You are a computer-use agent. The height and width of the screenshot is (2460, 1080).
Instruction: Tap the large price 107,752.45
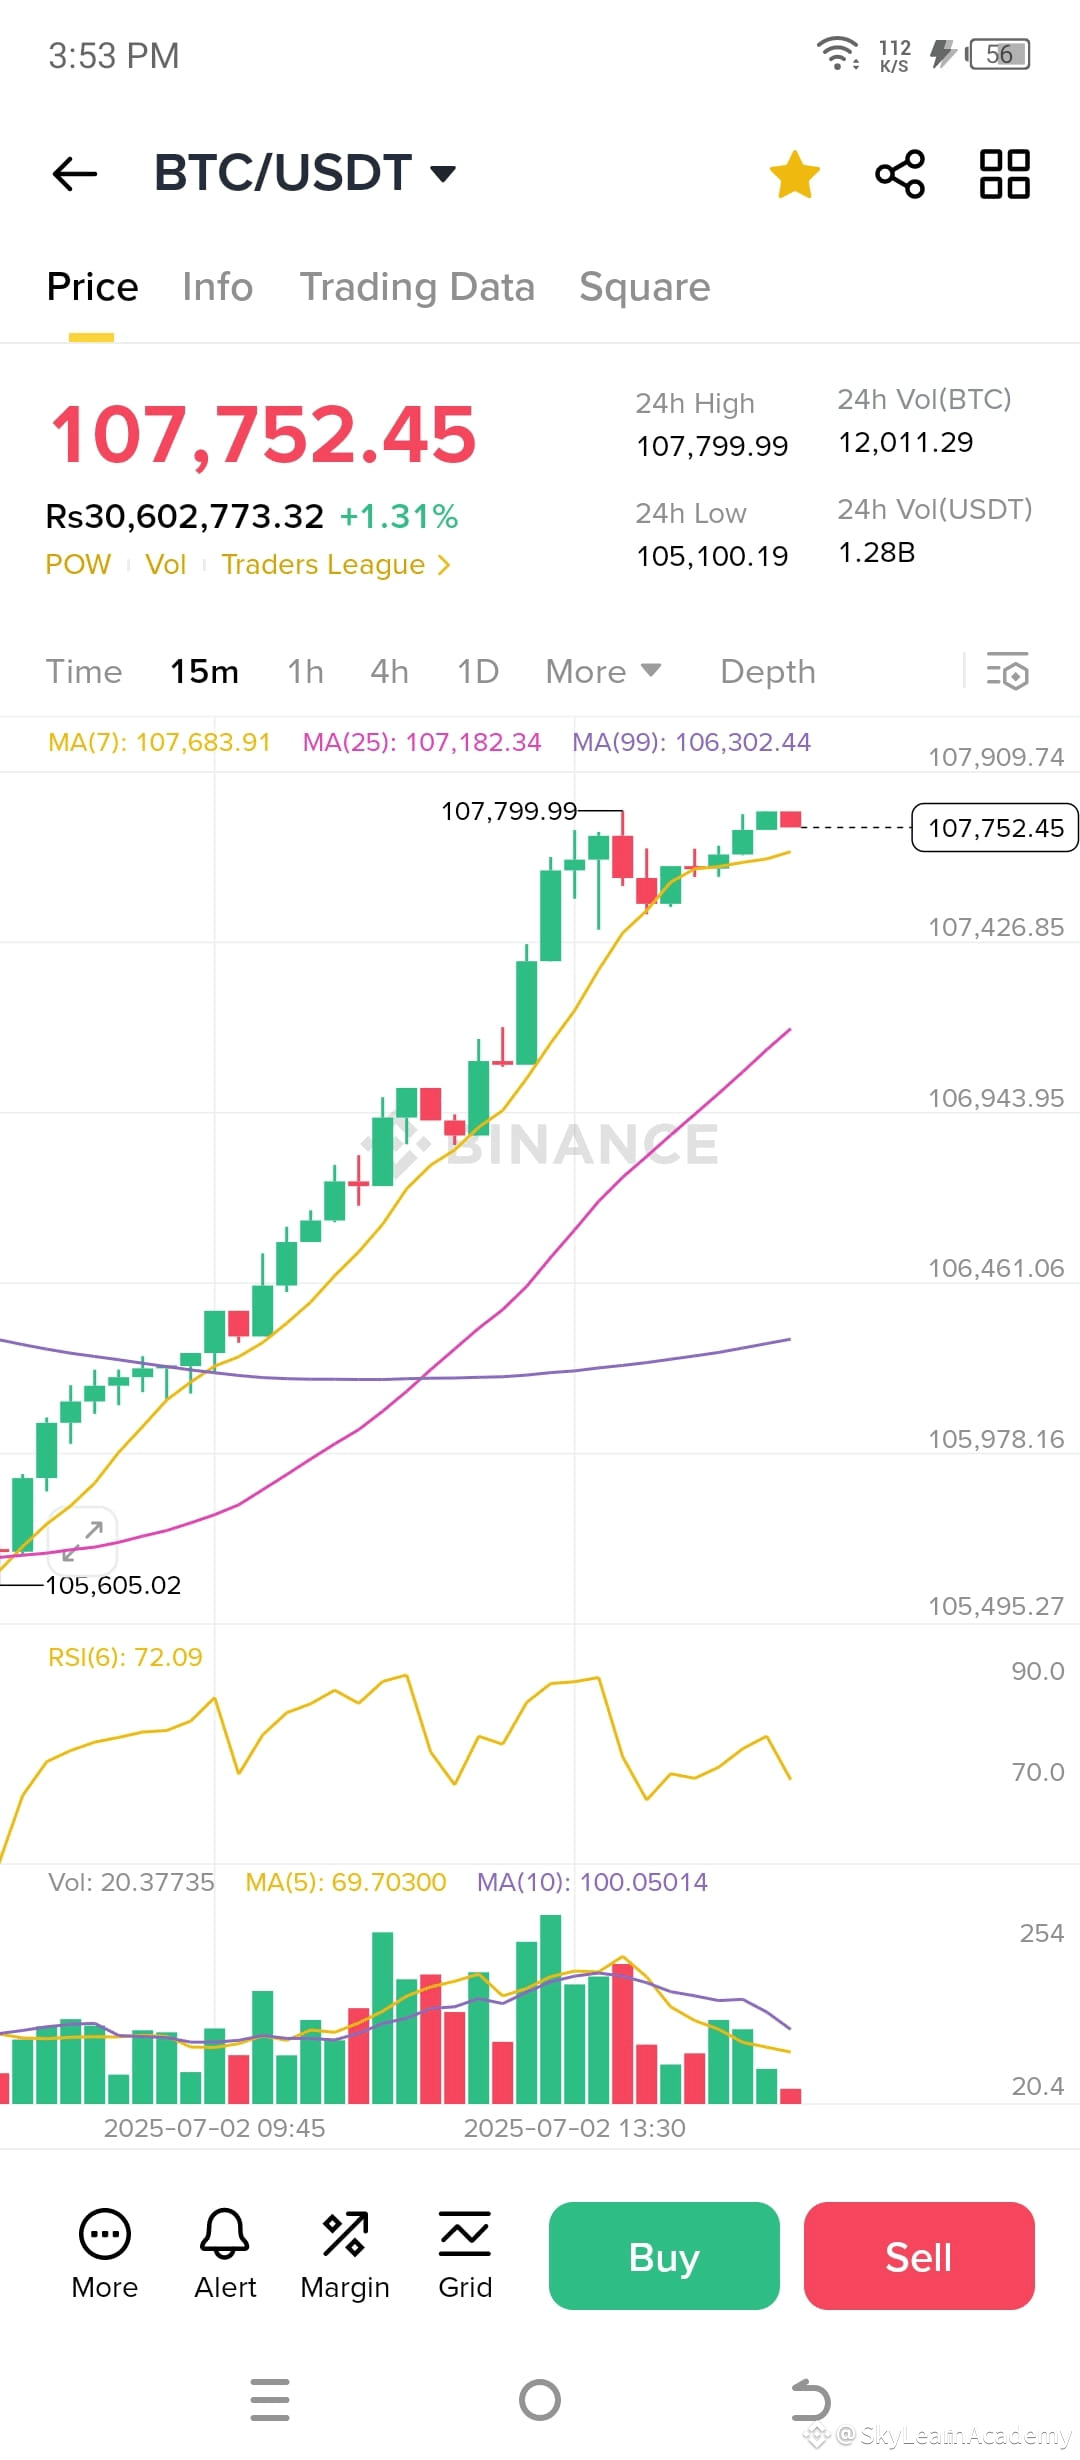coord(264,435)
